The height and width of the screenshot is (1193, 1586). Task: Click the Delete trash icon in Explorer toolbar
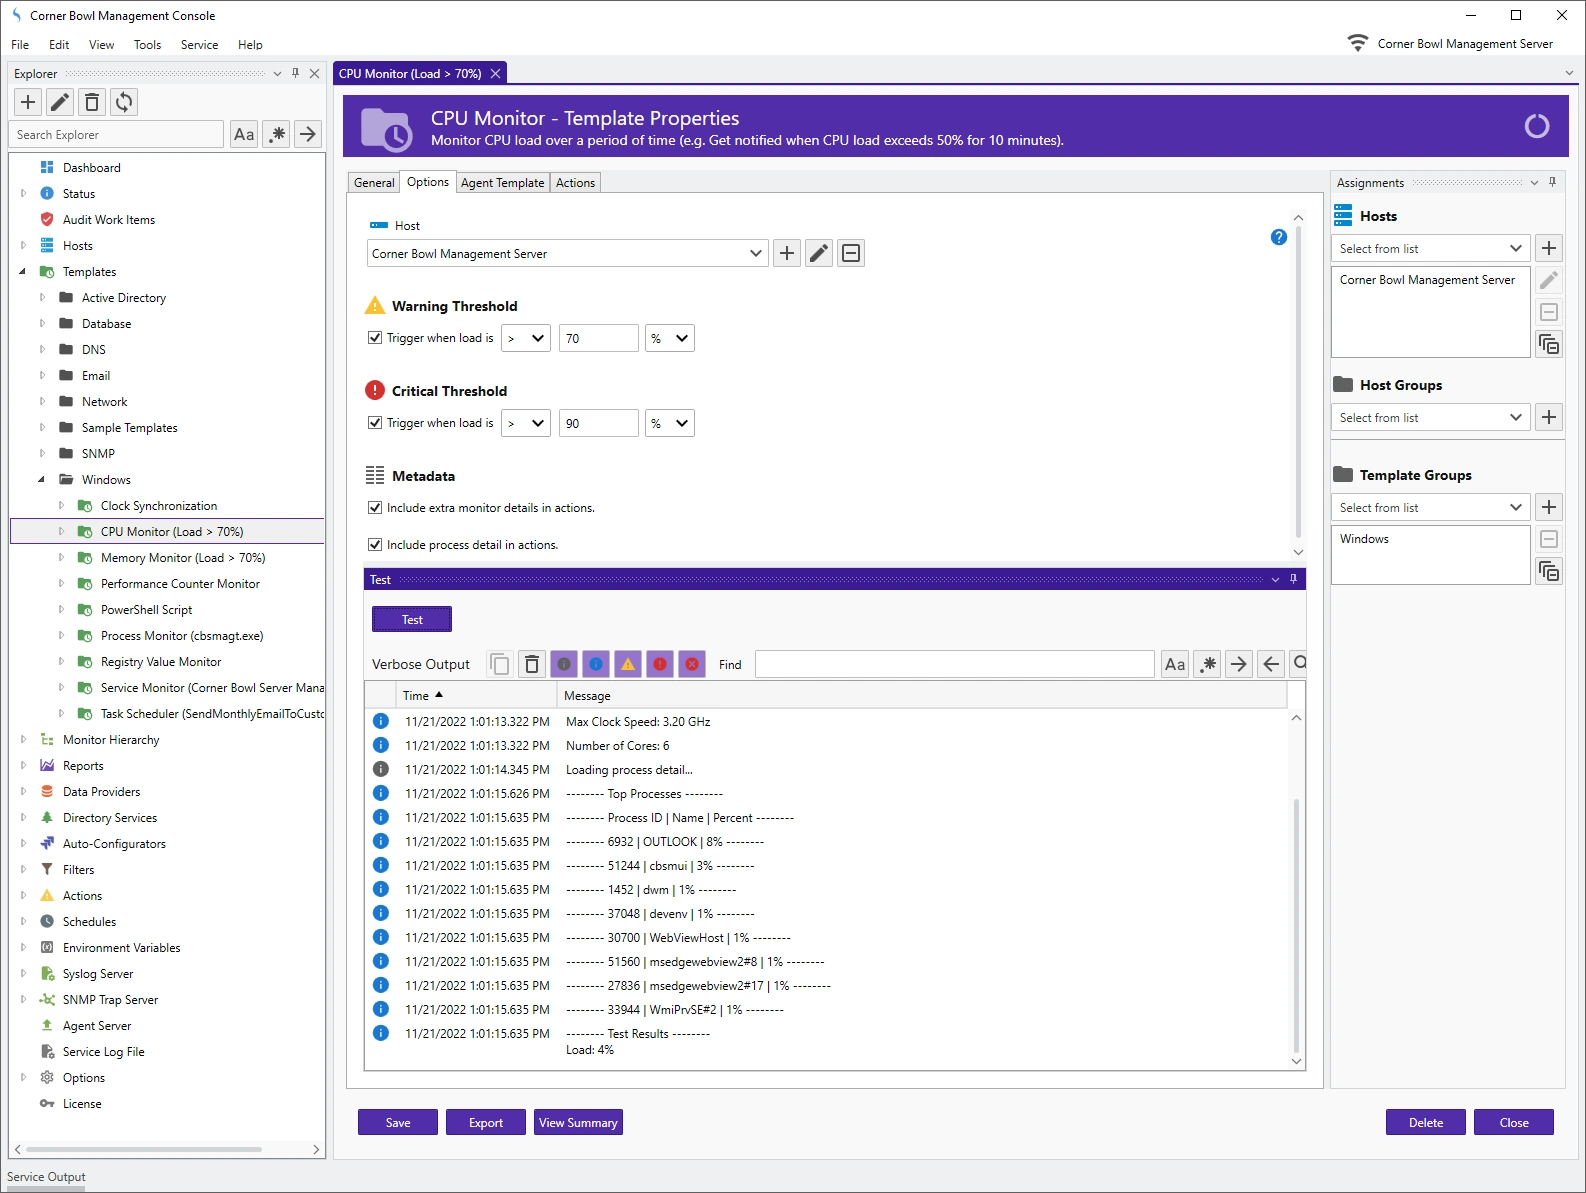tap(92, 102)
